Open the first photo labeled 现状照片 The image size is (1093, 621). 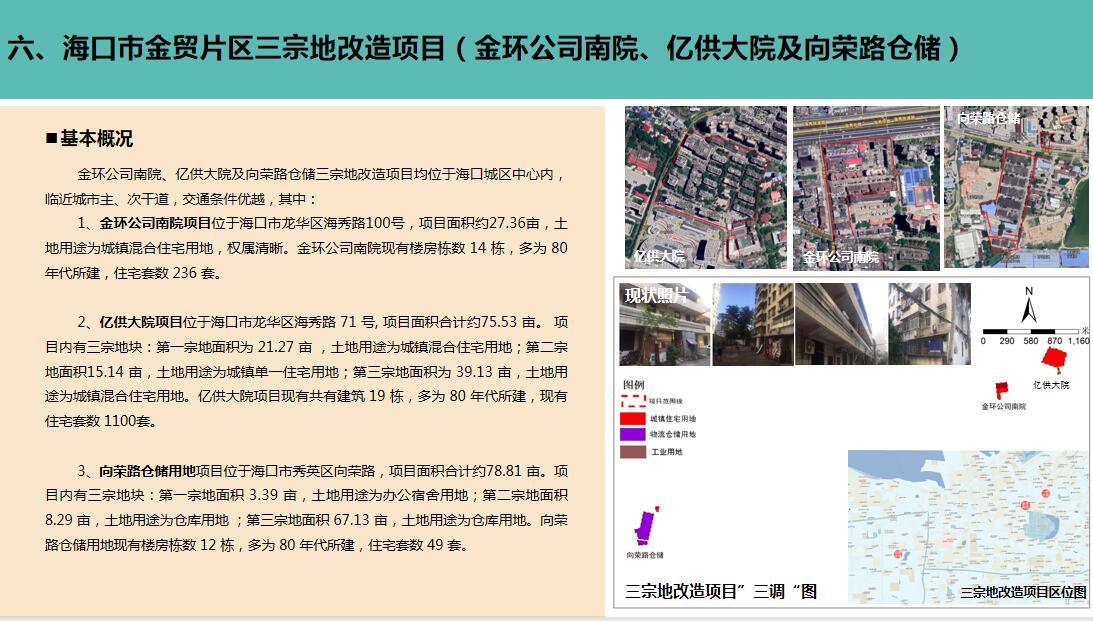click(x=664, y=324)
